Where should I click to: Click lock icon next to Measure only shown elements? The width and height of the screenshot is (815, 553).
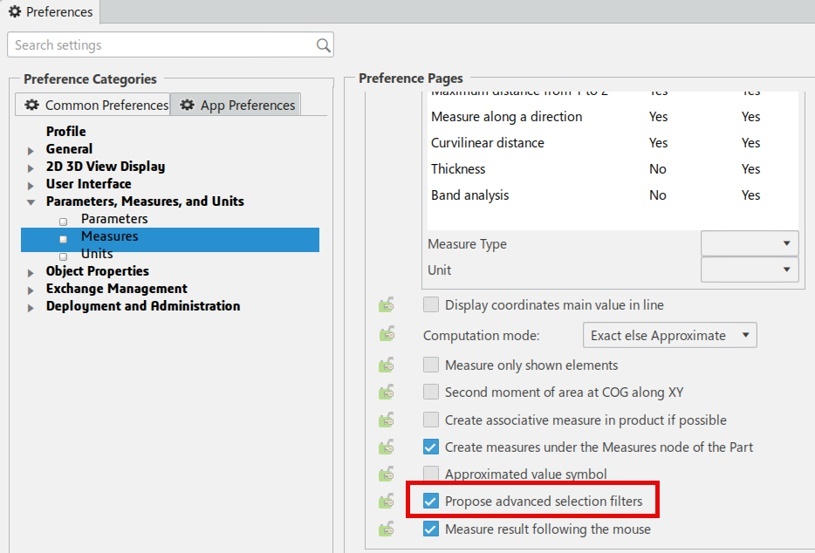(386, 365)
